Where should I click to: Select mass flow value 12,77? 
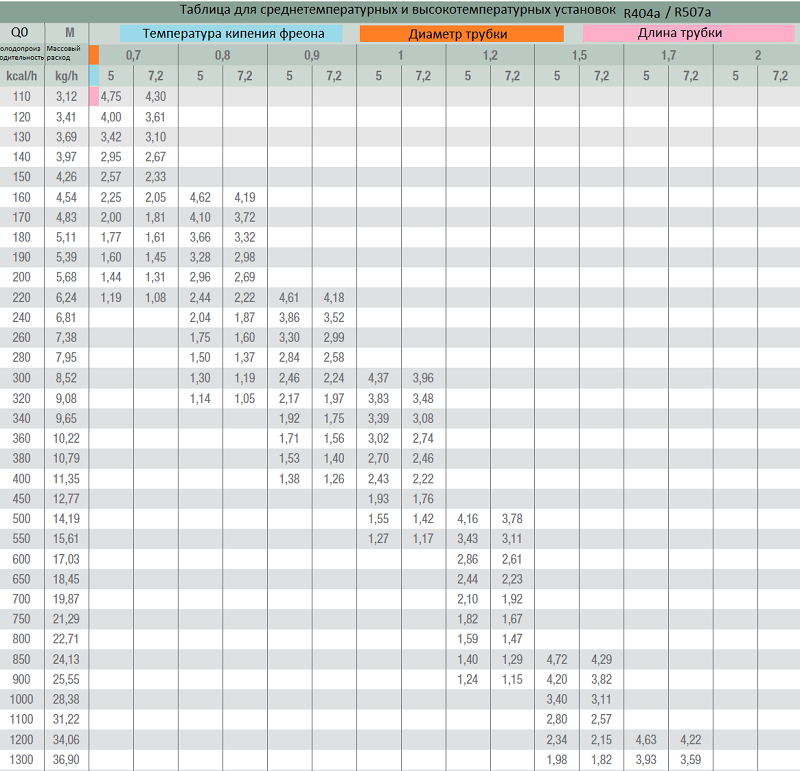pos(66,499)
